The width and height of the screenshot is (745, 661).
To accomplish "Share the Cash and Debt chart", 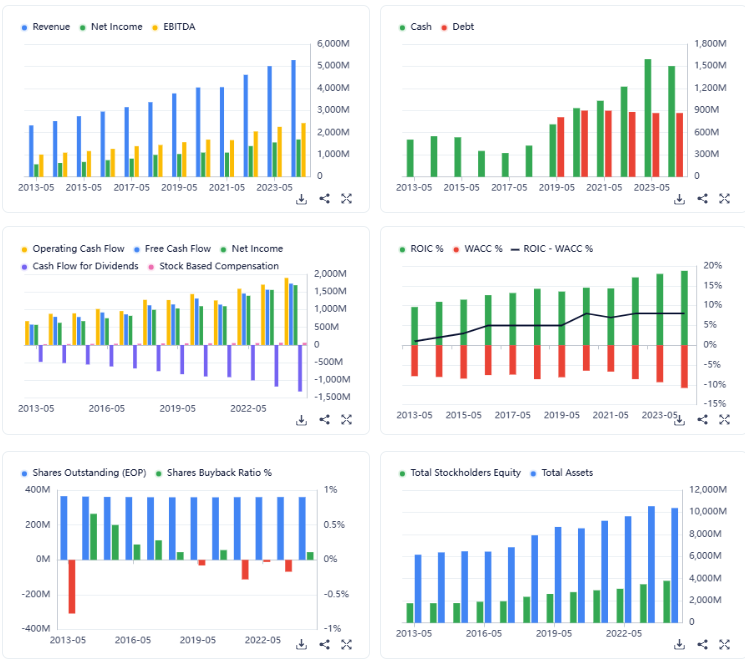I will (702, 199).
